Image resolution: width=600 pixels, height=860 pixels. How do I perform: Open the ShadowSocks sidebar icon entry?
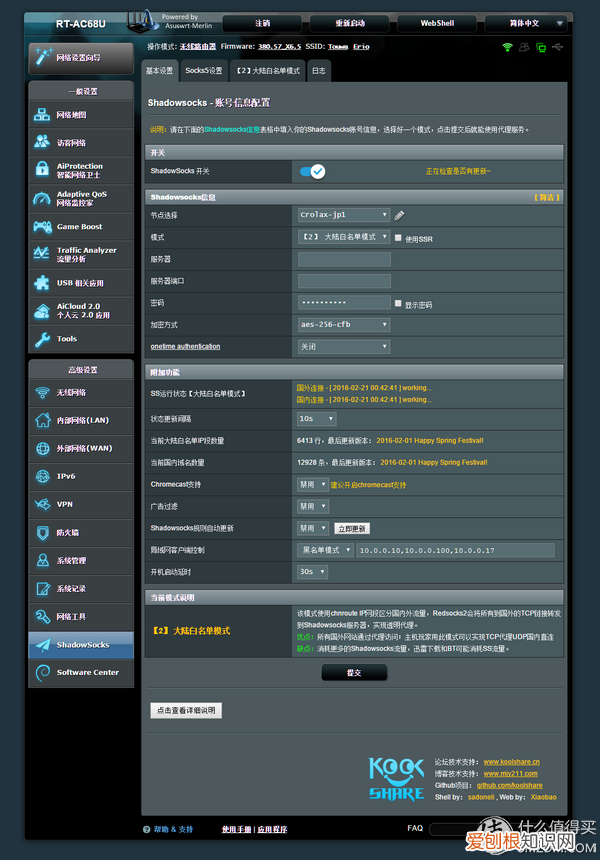pyautogui.click(x=81, y=645)
